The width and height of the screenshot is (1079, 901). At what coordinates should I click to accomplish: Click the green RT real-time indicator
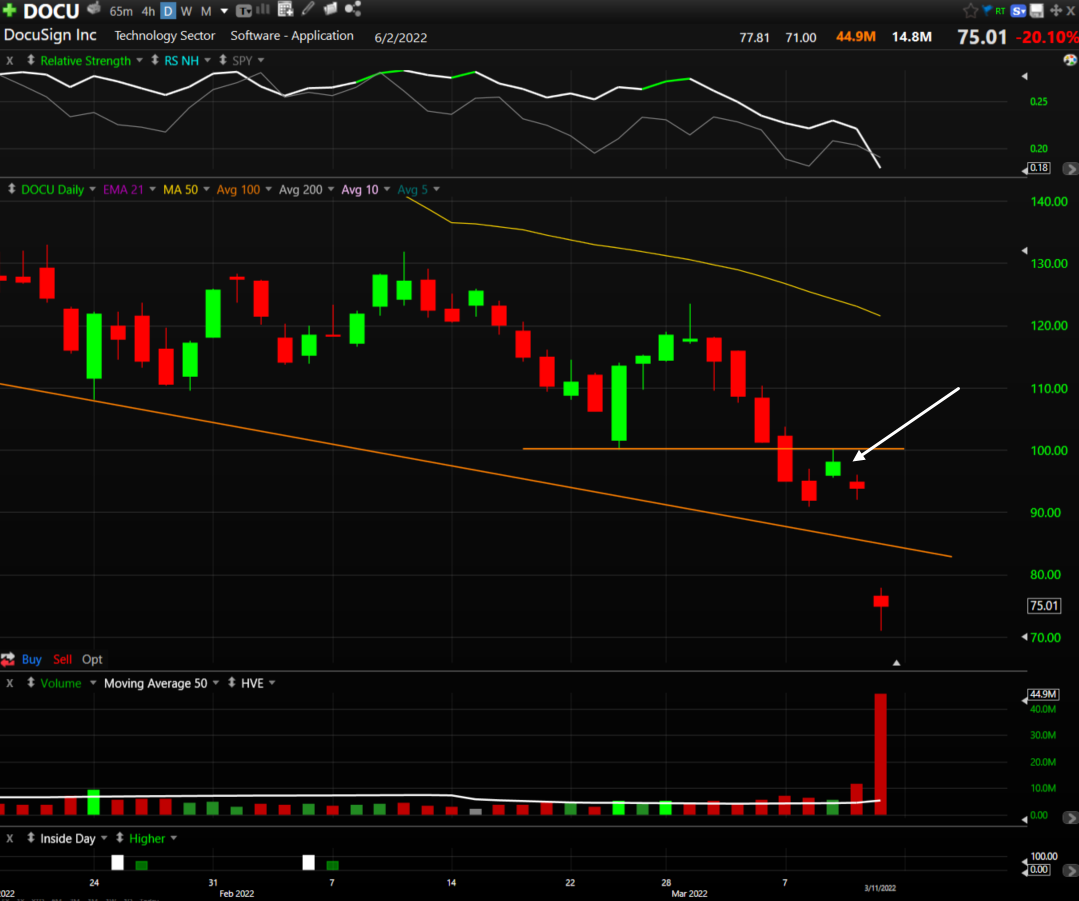1000,11
